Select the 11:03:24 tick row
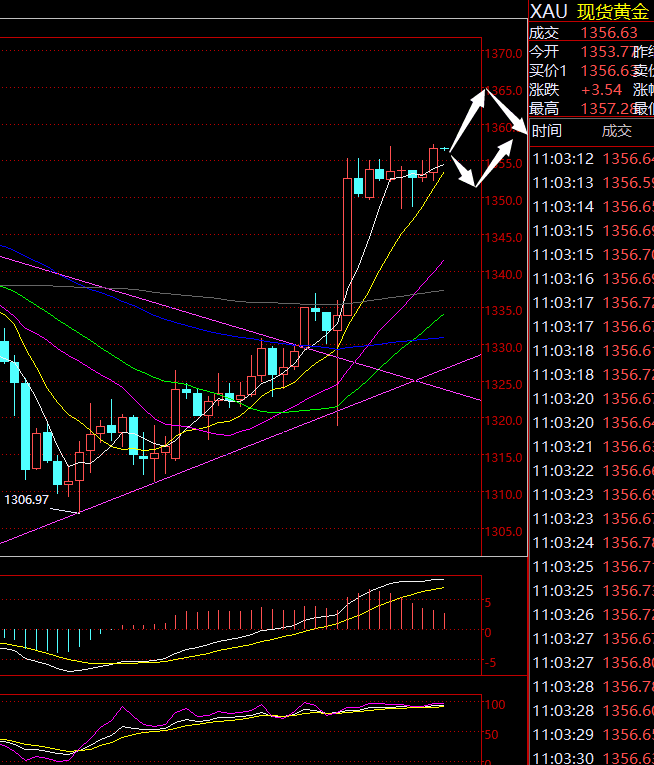Viewport: 654px width, 765px height. [x=592, y=543]
